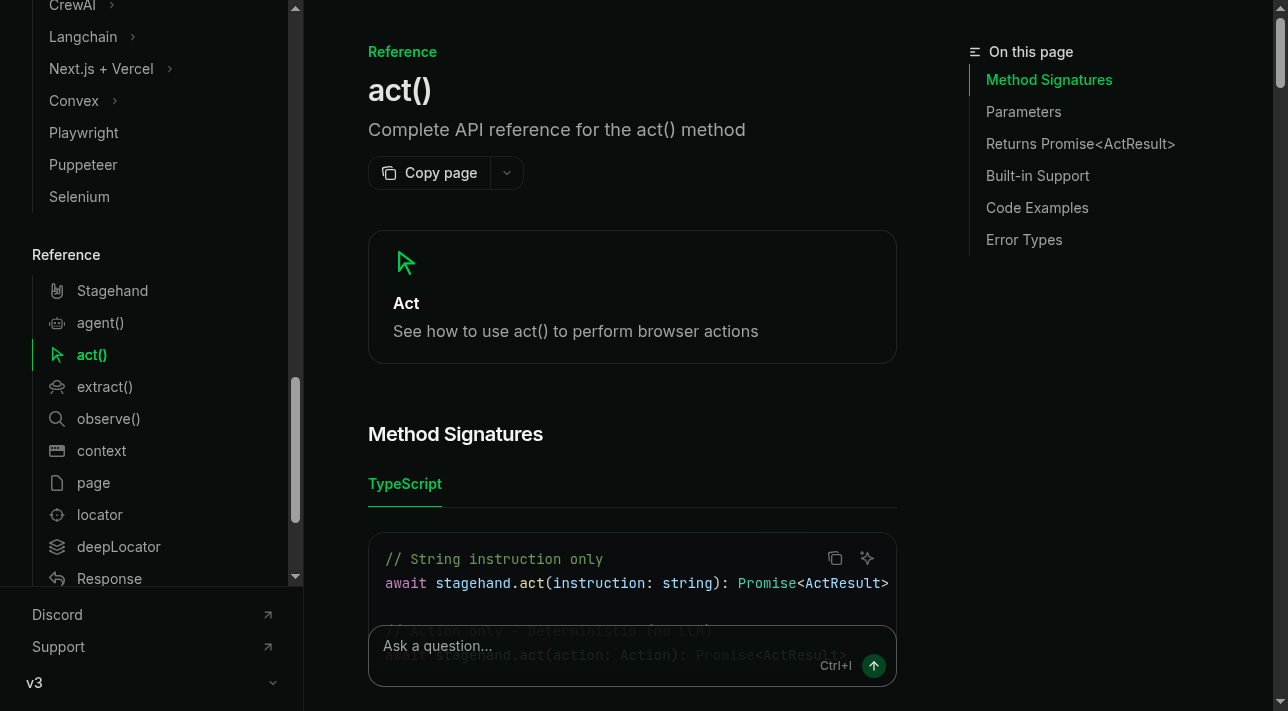Go to Error Types section

1024,240
